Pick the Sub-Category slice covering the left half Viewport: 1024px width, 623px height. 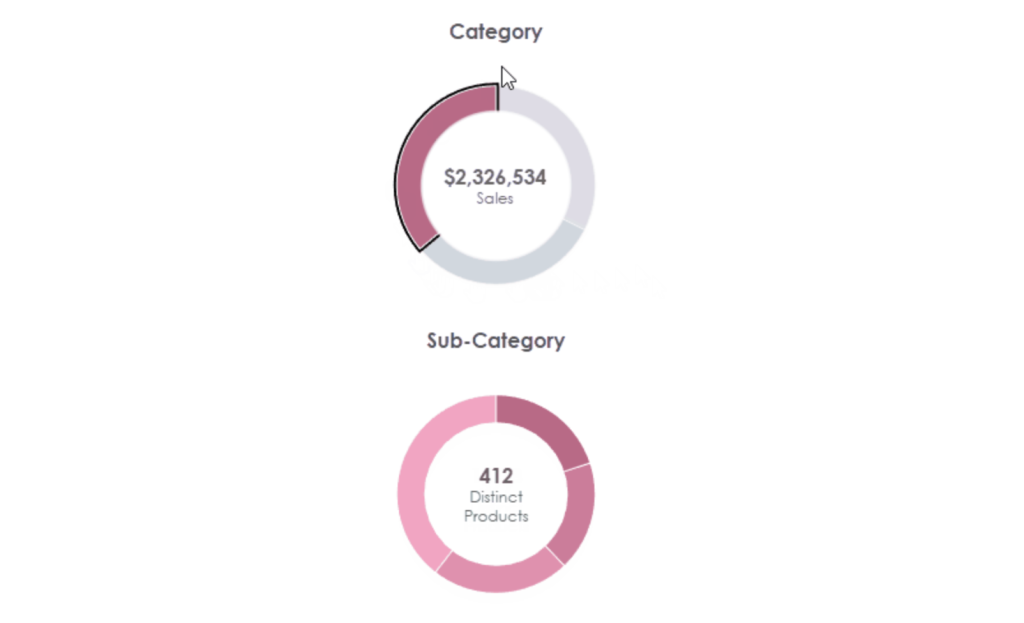pyautogui.click(x=414, y=480)
